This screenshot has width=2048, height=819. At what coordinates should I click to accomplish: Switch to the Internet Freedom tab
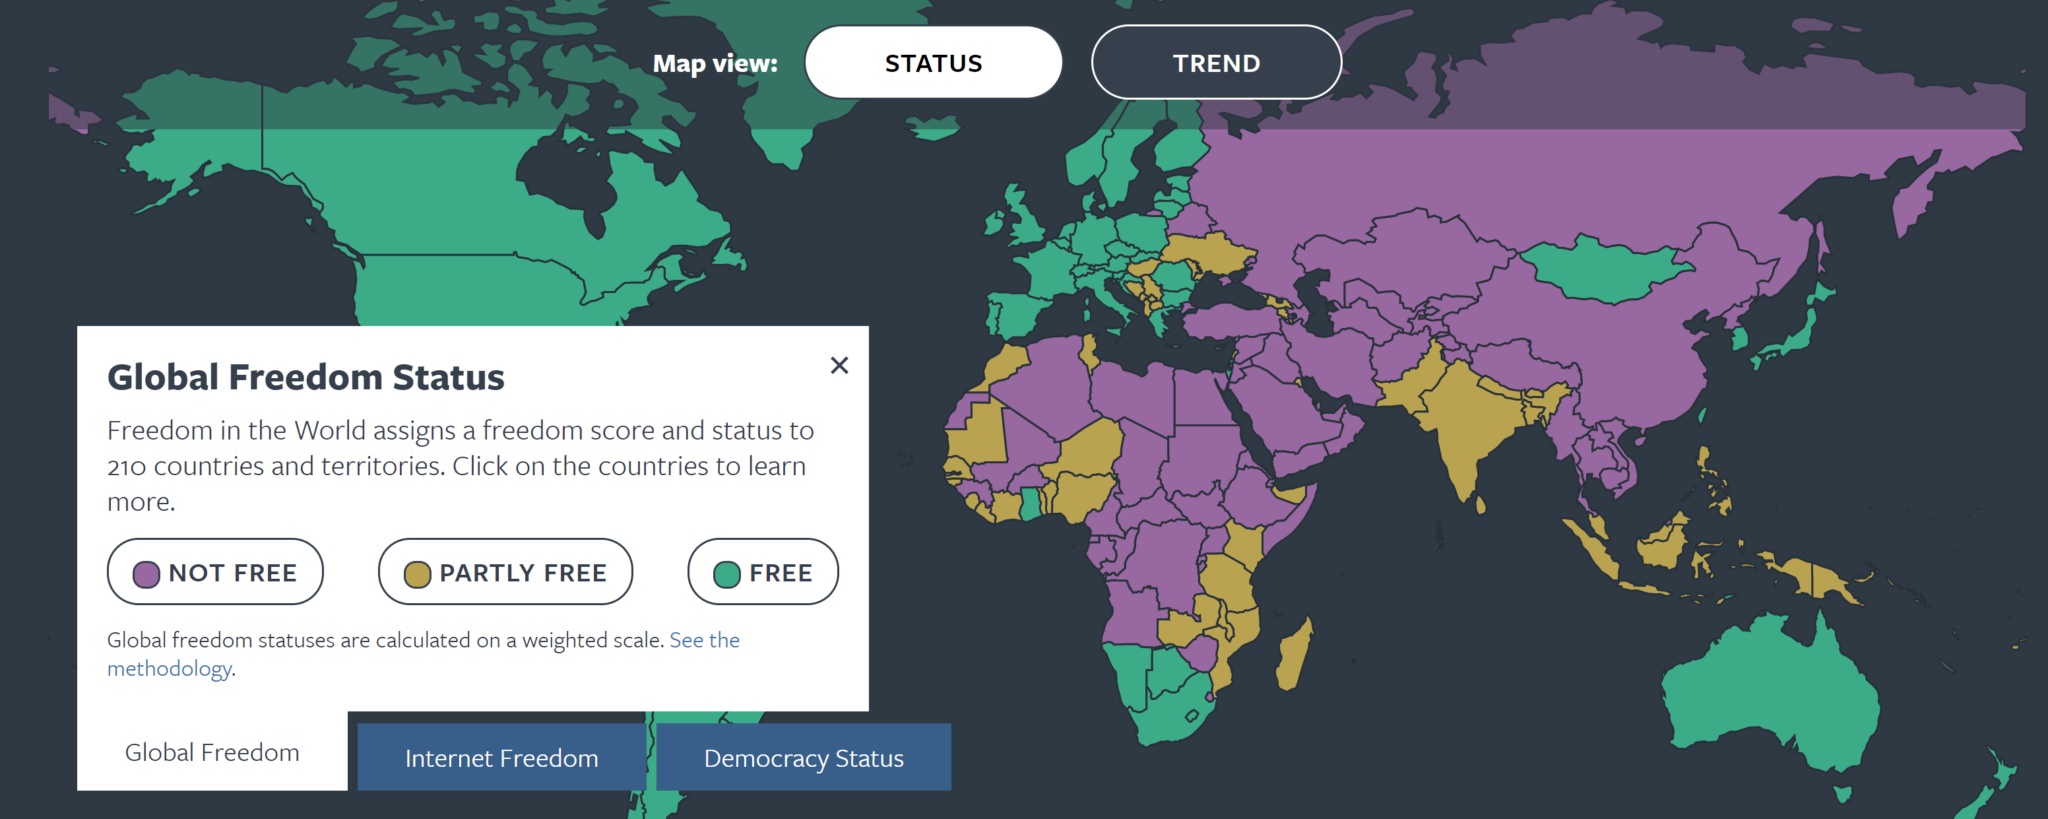click(501, 757)
